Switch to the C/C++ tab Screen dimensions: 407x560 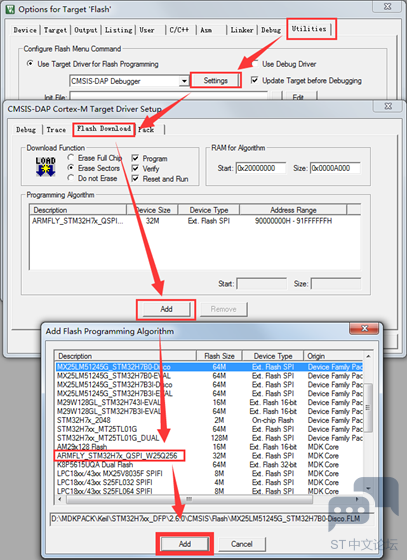[x=179, y=30]
